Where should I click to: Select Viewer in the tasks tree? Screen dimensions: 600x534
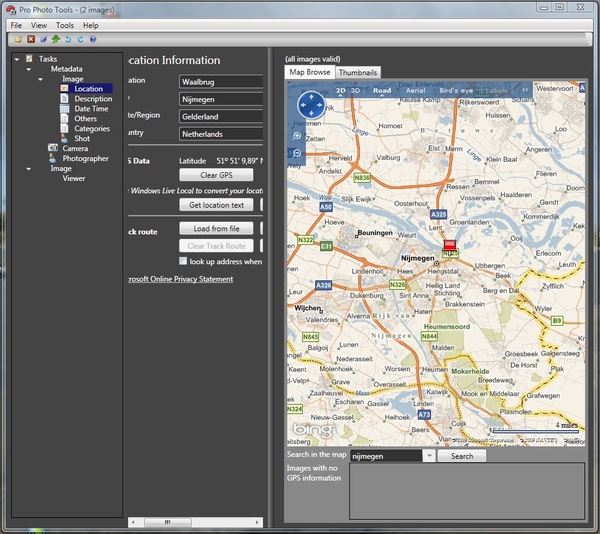(74, 178)
